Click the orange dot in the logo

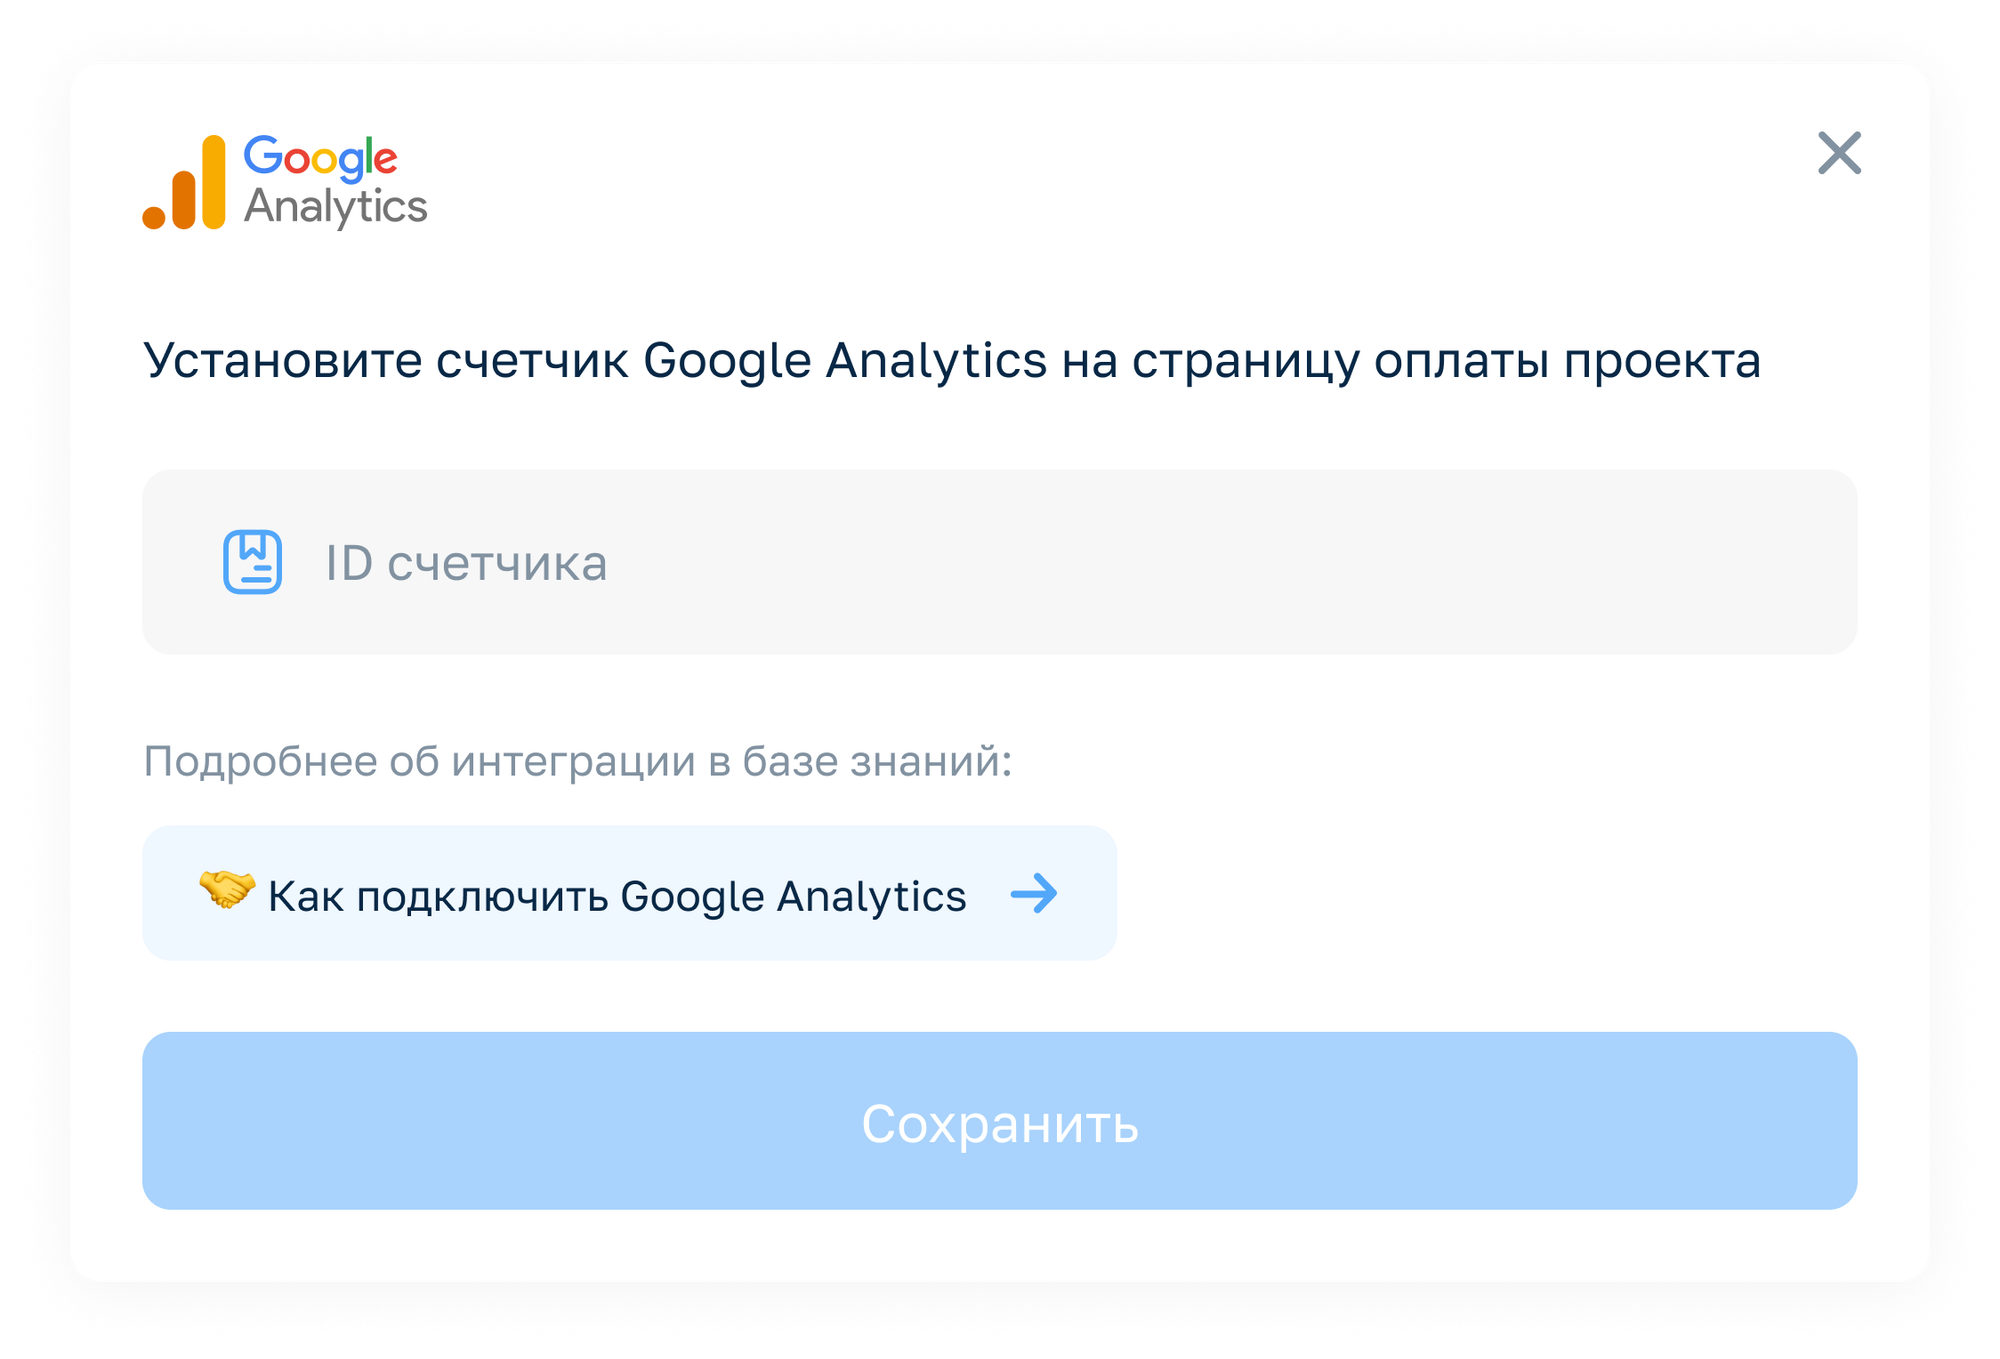[154, 216]
